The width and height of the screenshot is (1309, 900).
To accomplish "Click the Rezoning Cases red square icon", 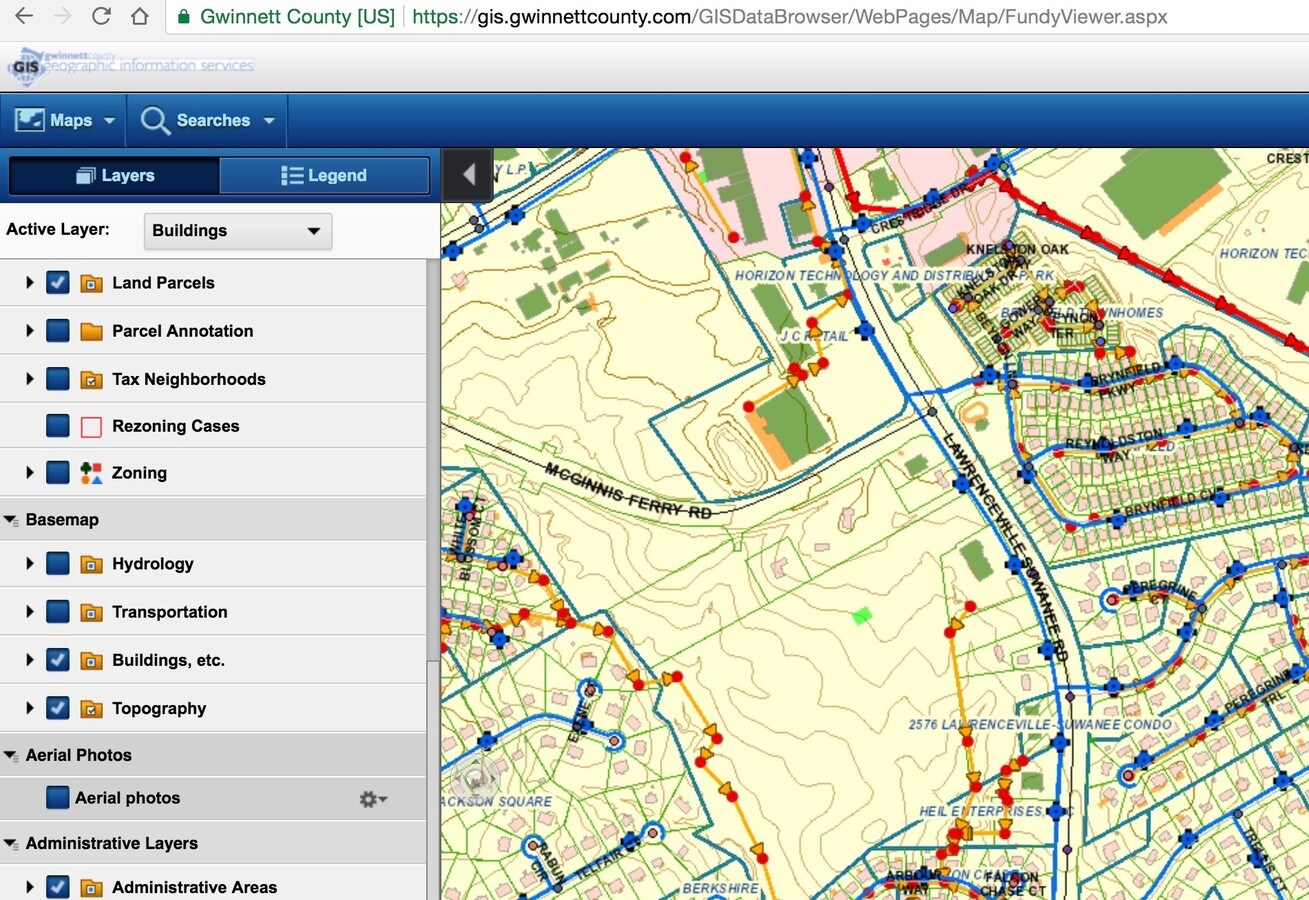I will [x=91, y=427].
